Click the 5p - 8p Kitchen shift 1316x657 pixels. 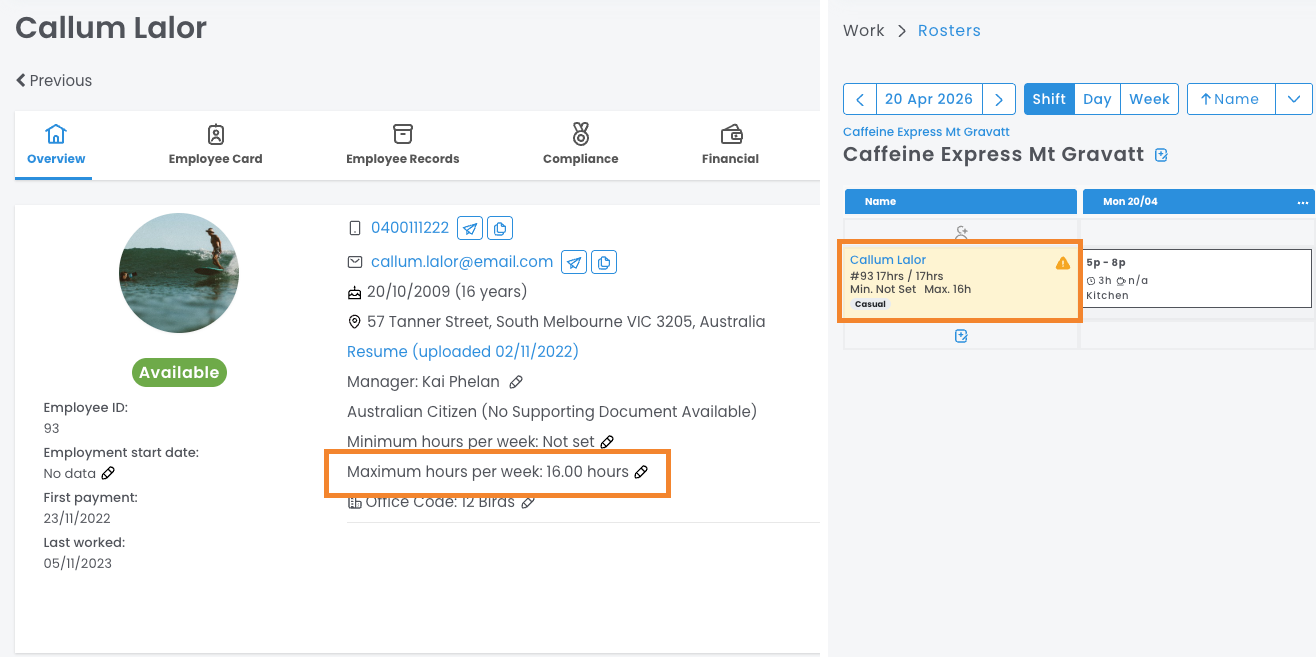[x=1196, y=278]
